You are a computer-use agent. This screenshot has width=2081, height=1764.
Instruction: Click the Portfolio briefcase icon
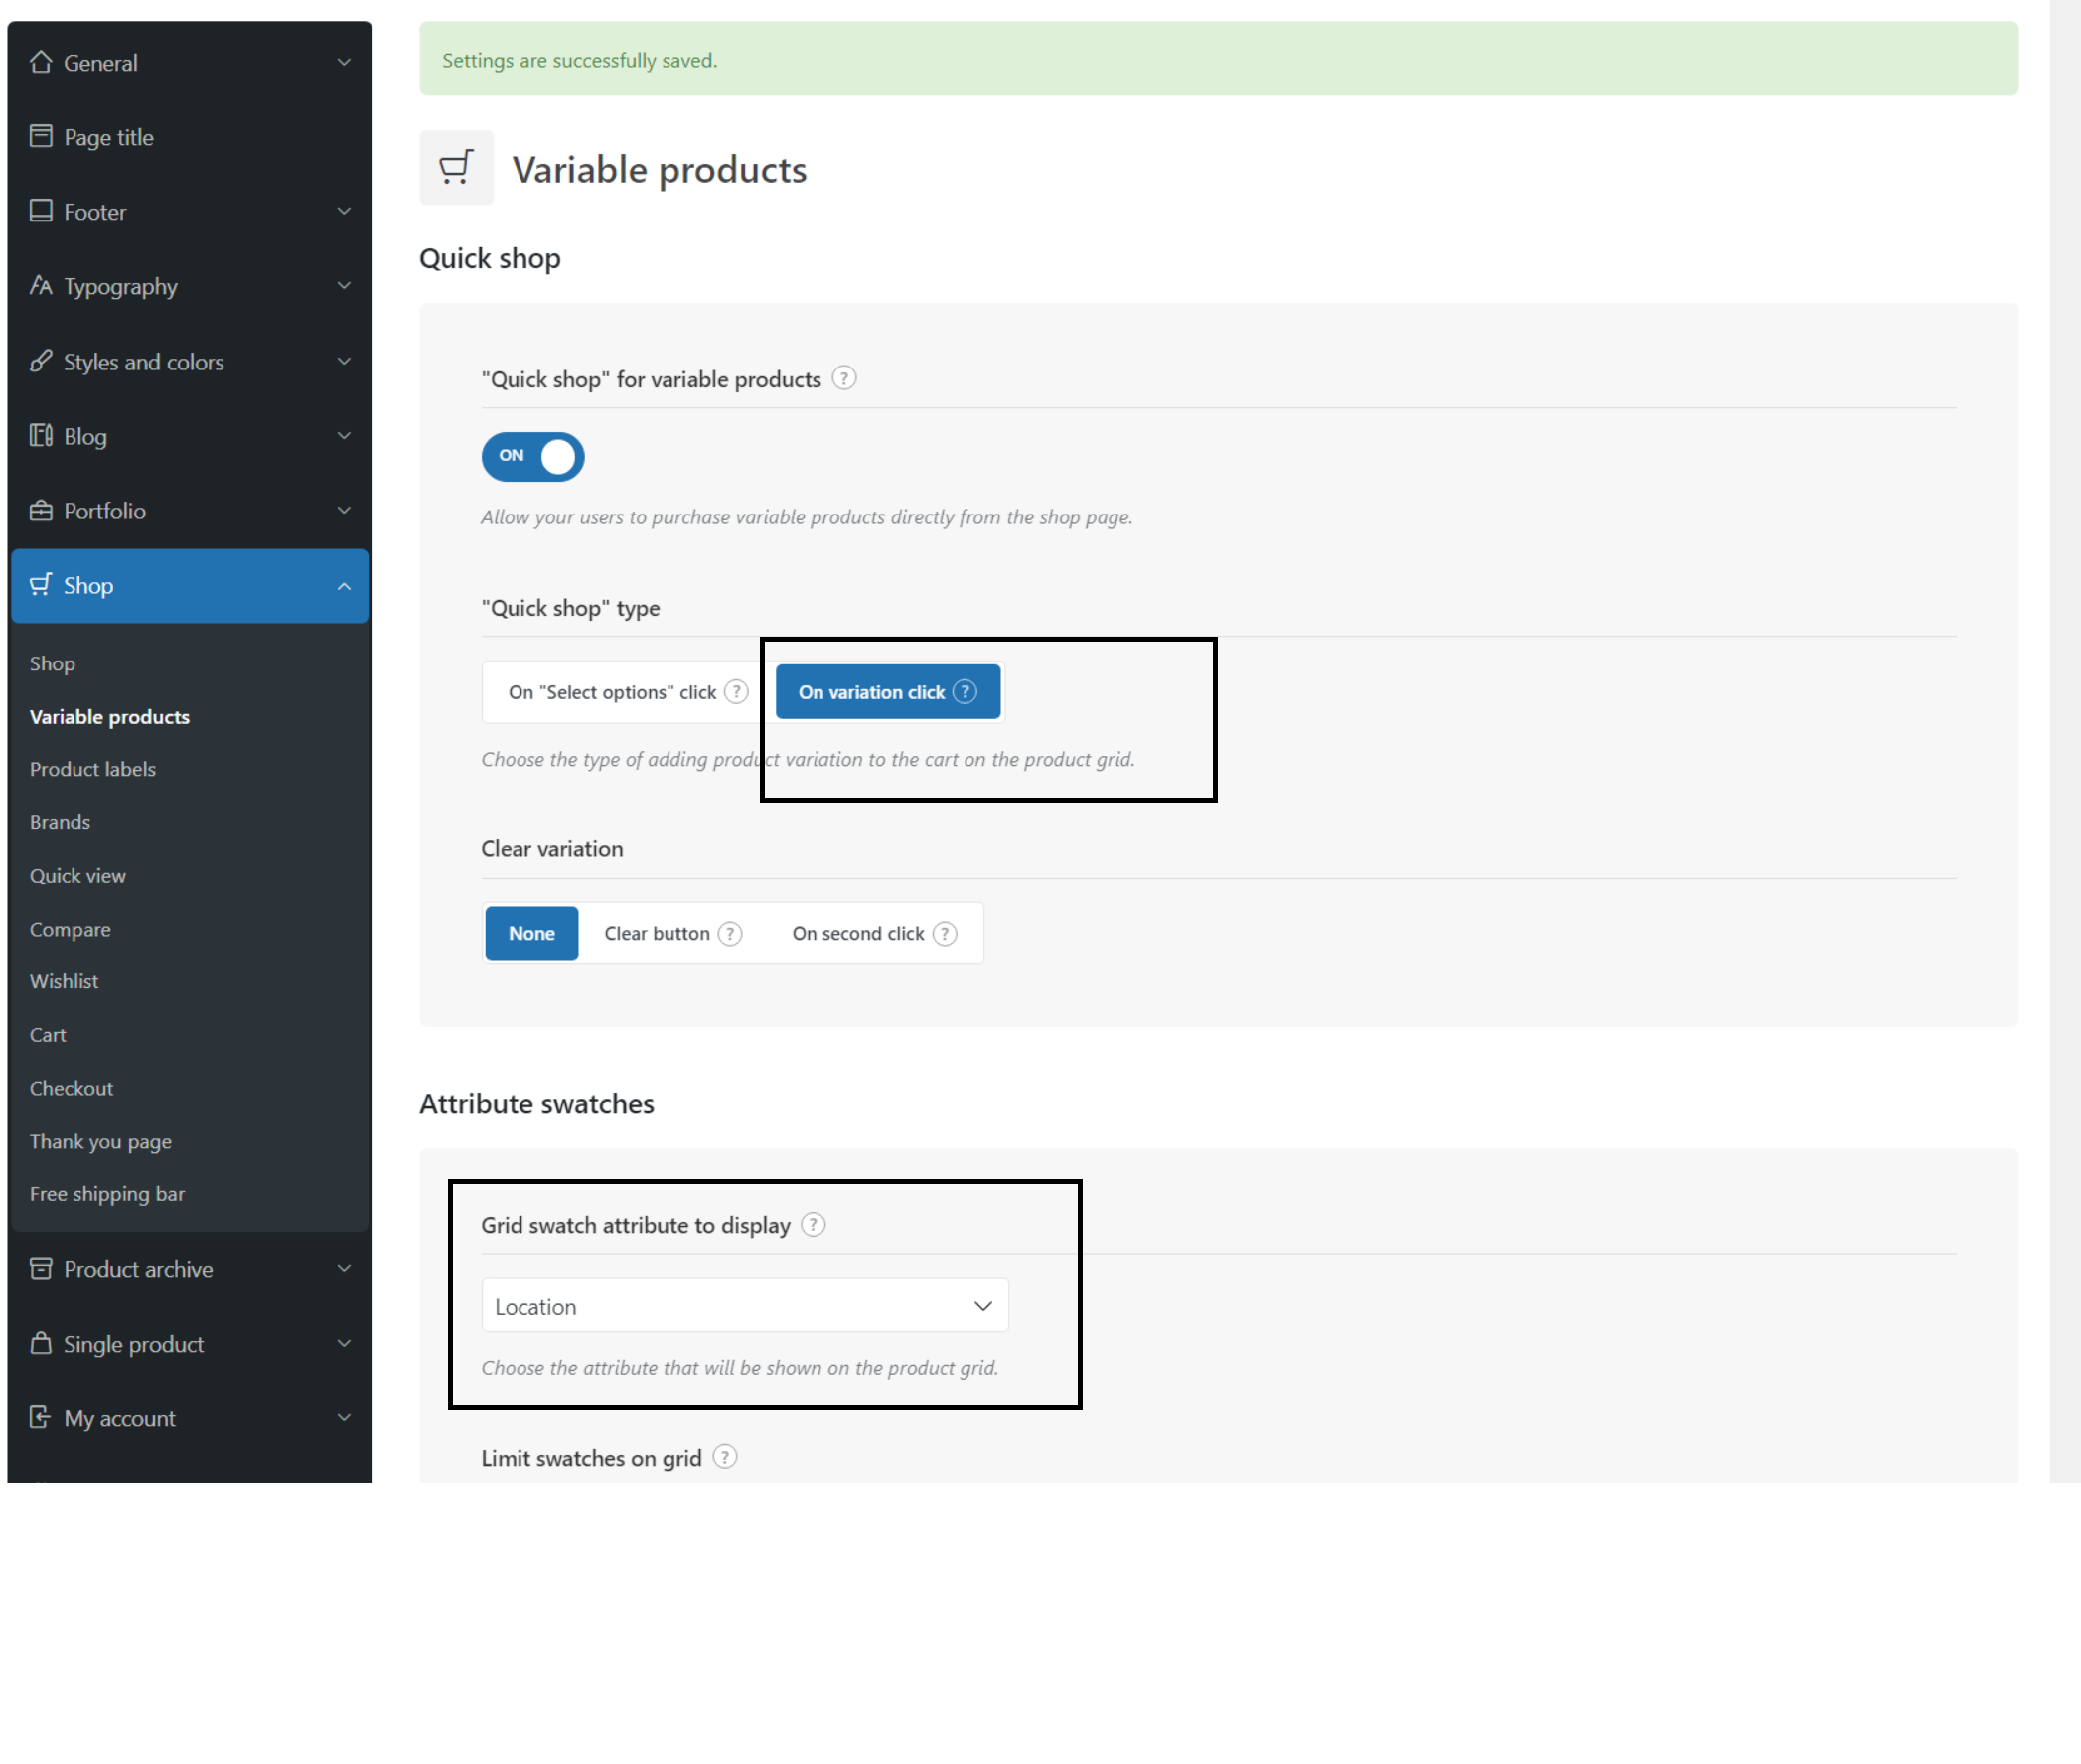click(41, 511)
